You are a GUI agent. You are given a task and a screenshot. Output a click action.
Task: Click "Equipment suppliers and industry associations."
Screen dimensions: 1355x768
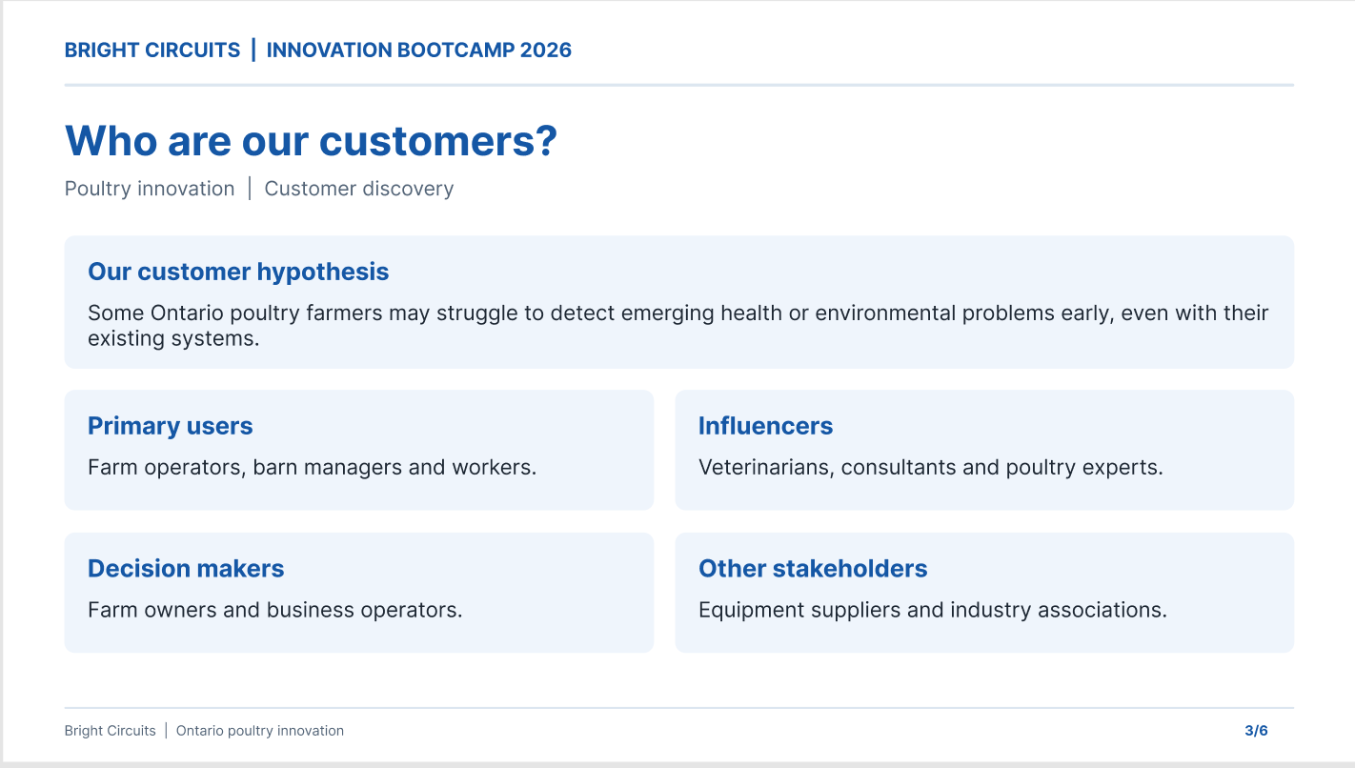click(933, 610)
